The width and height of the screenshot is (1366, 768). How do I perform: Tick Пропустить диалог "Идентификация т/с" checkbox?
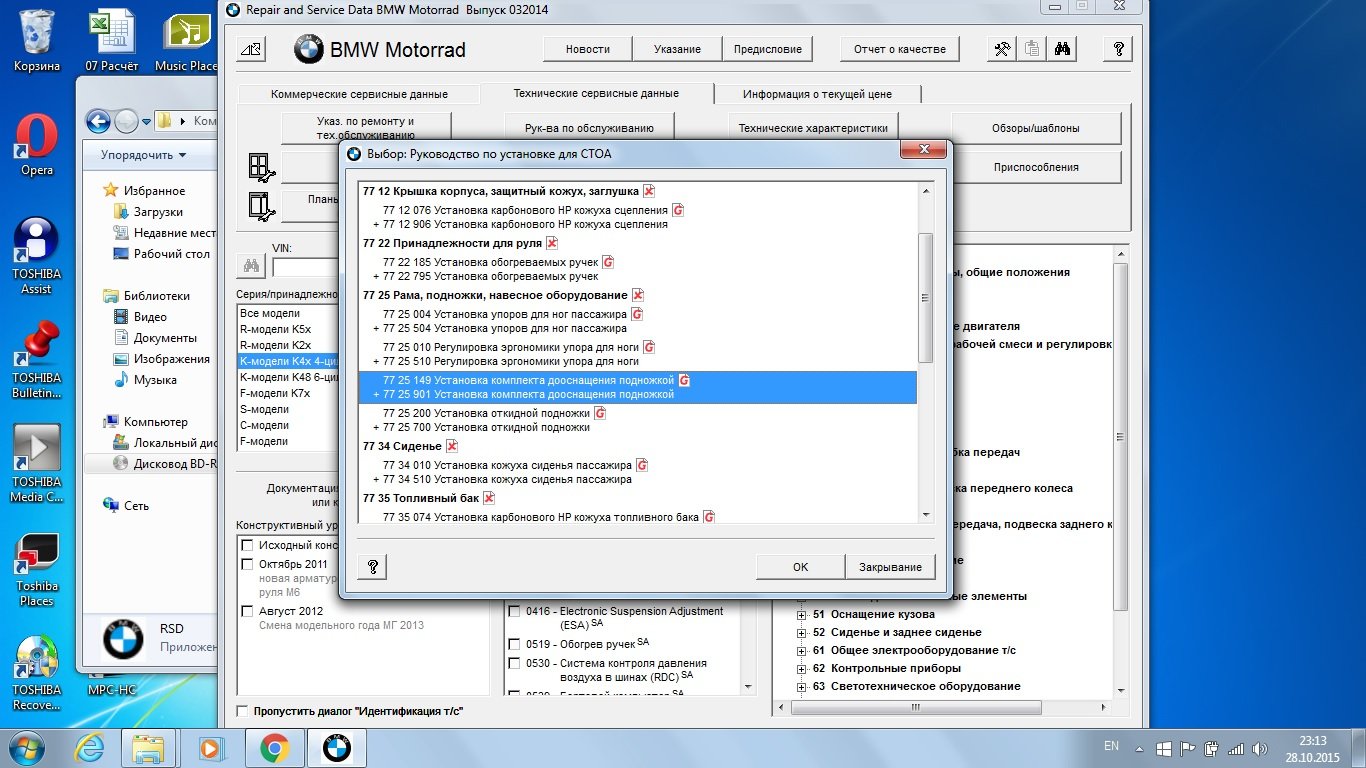[242, 711]
